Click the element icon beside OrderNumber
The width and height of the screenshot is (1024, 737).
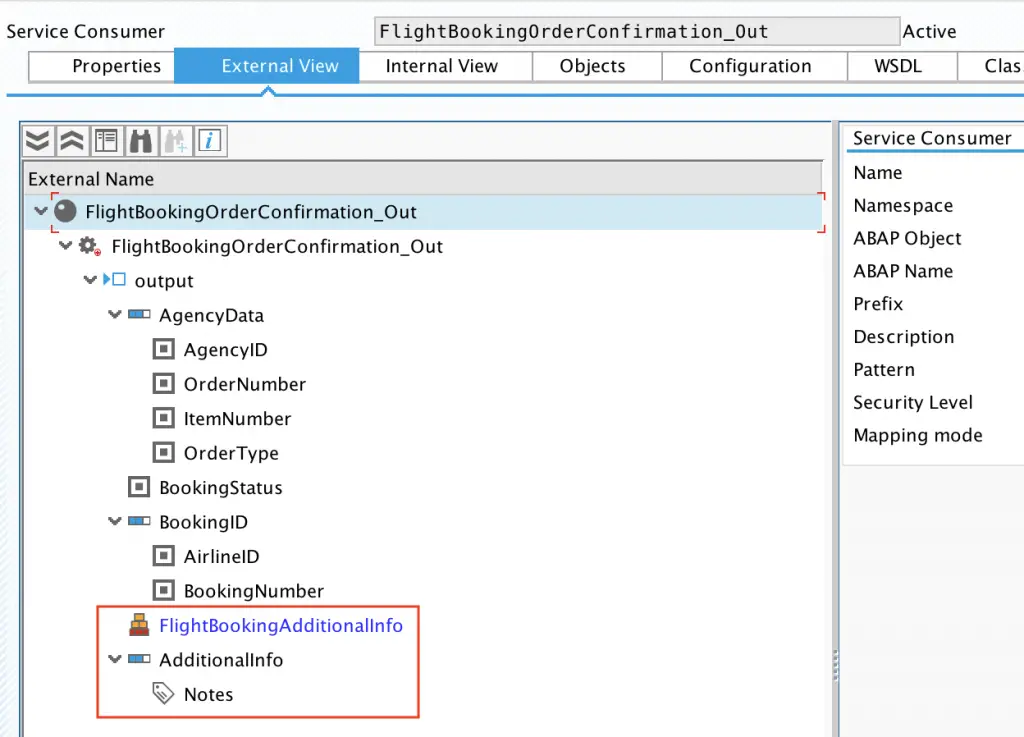click(x=163, y=384)
